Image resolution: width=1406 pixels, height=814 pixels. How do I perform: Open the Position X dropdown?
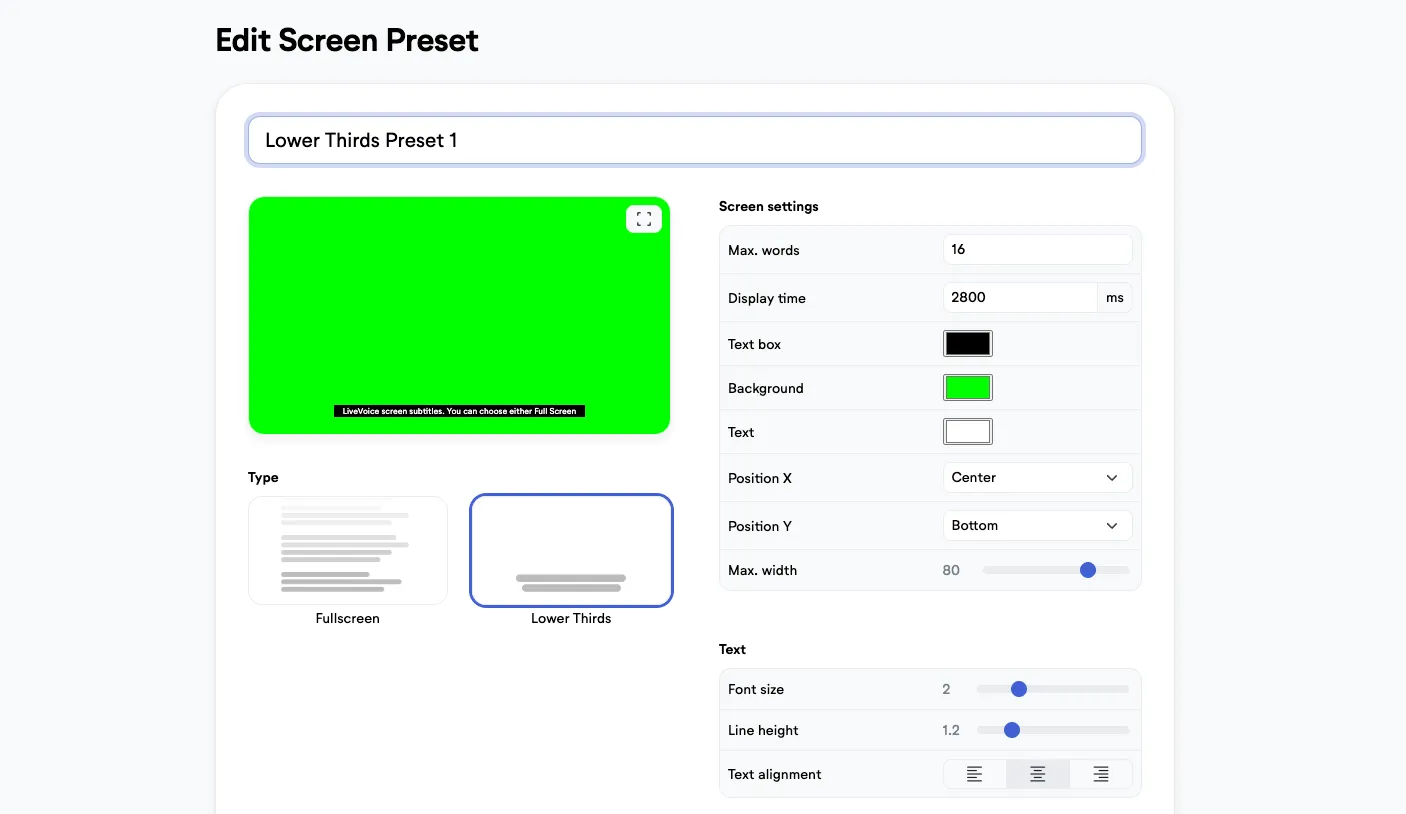(1037, 478)
